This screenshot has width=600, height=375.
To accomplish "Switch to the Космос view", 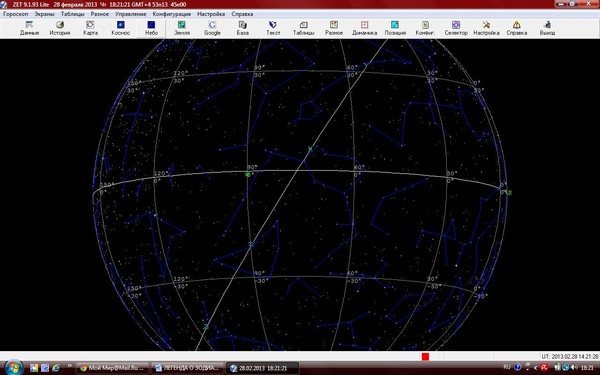I will 121,28.
